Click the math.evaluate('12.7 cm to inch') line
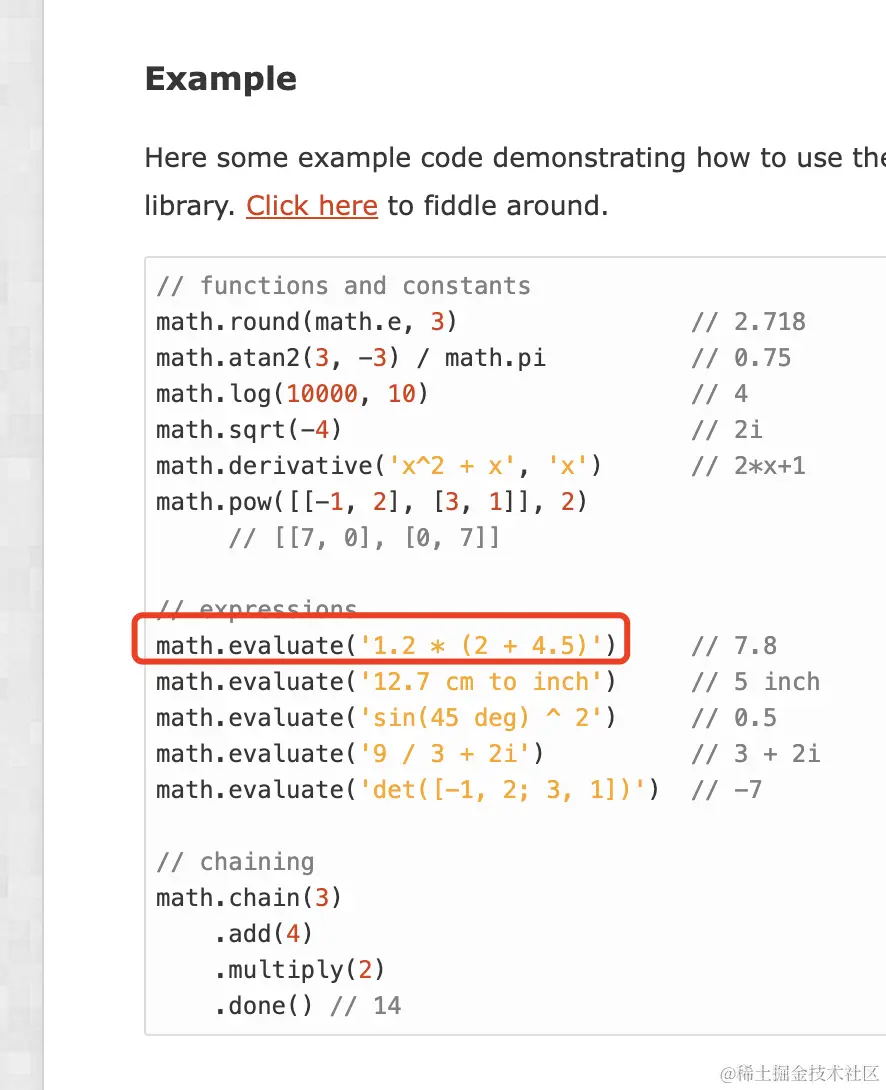 pyautogui.click(x=386, y=682)
